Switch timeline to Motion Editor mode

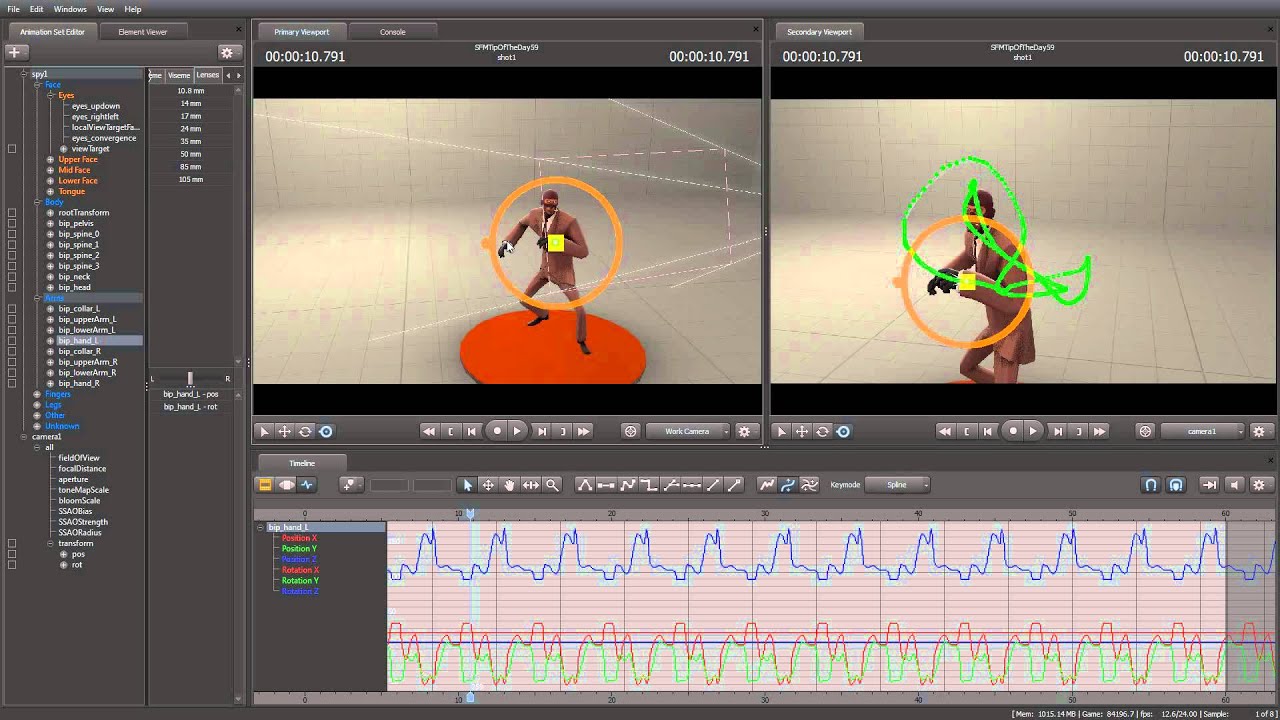pyautogui.click(x=286, y=485)
